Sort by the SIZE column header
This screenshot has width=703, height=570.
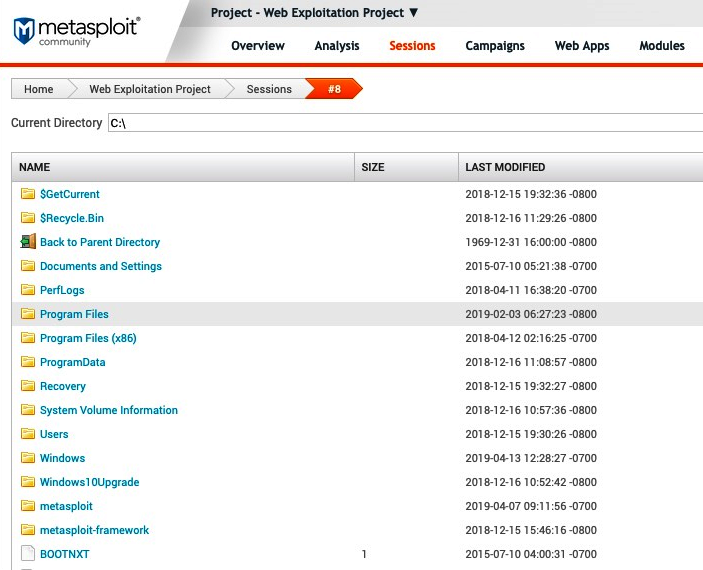pyautogui.click(x=406, y=167)
